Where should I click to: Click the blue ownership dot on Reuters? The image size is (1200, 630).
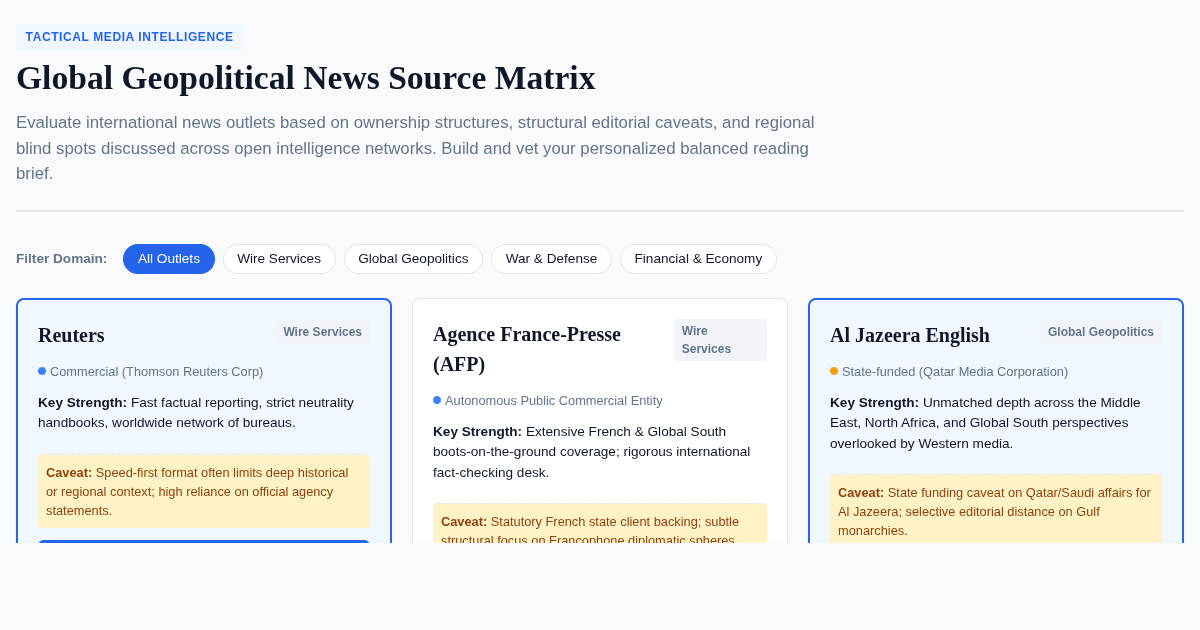(x=42, y=371)
